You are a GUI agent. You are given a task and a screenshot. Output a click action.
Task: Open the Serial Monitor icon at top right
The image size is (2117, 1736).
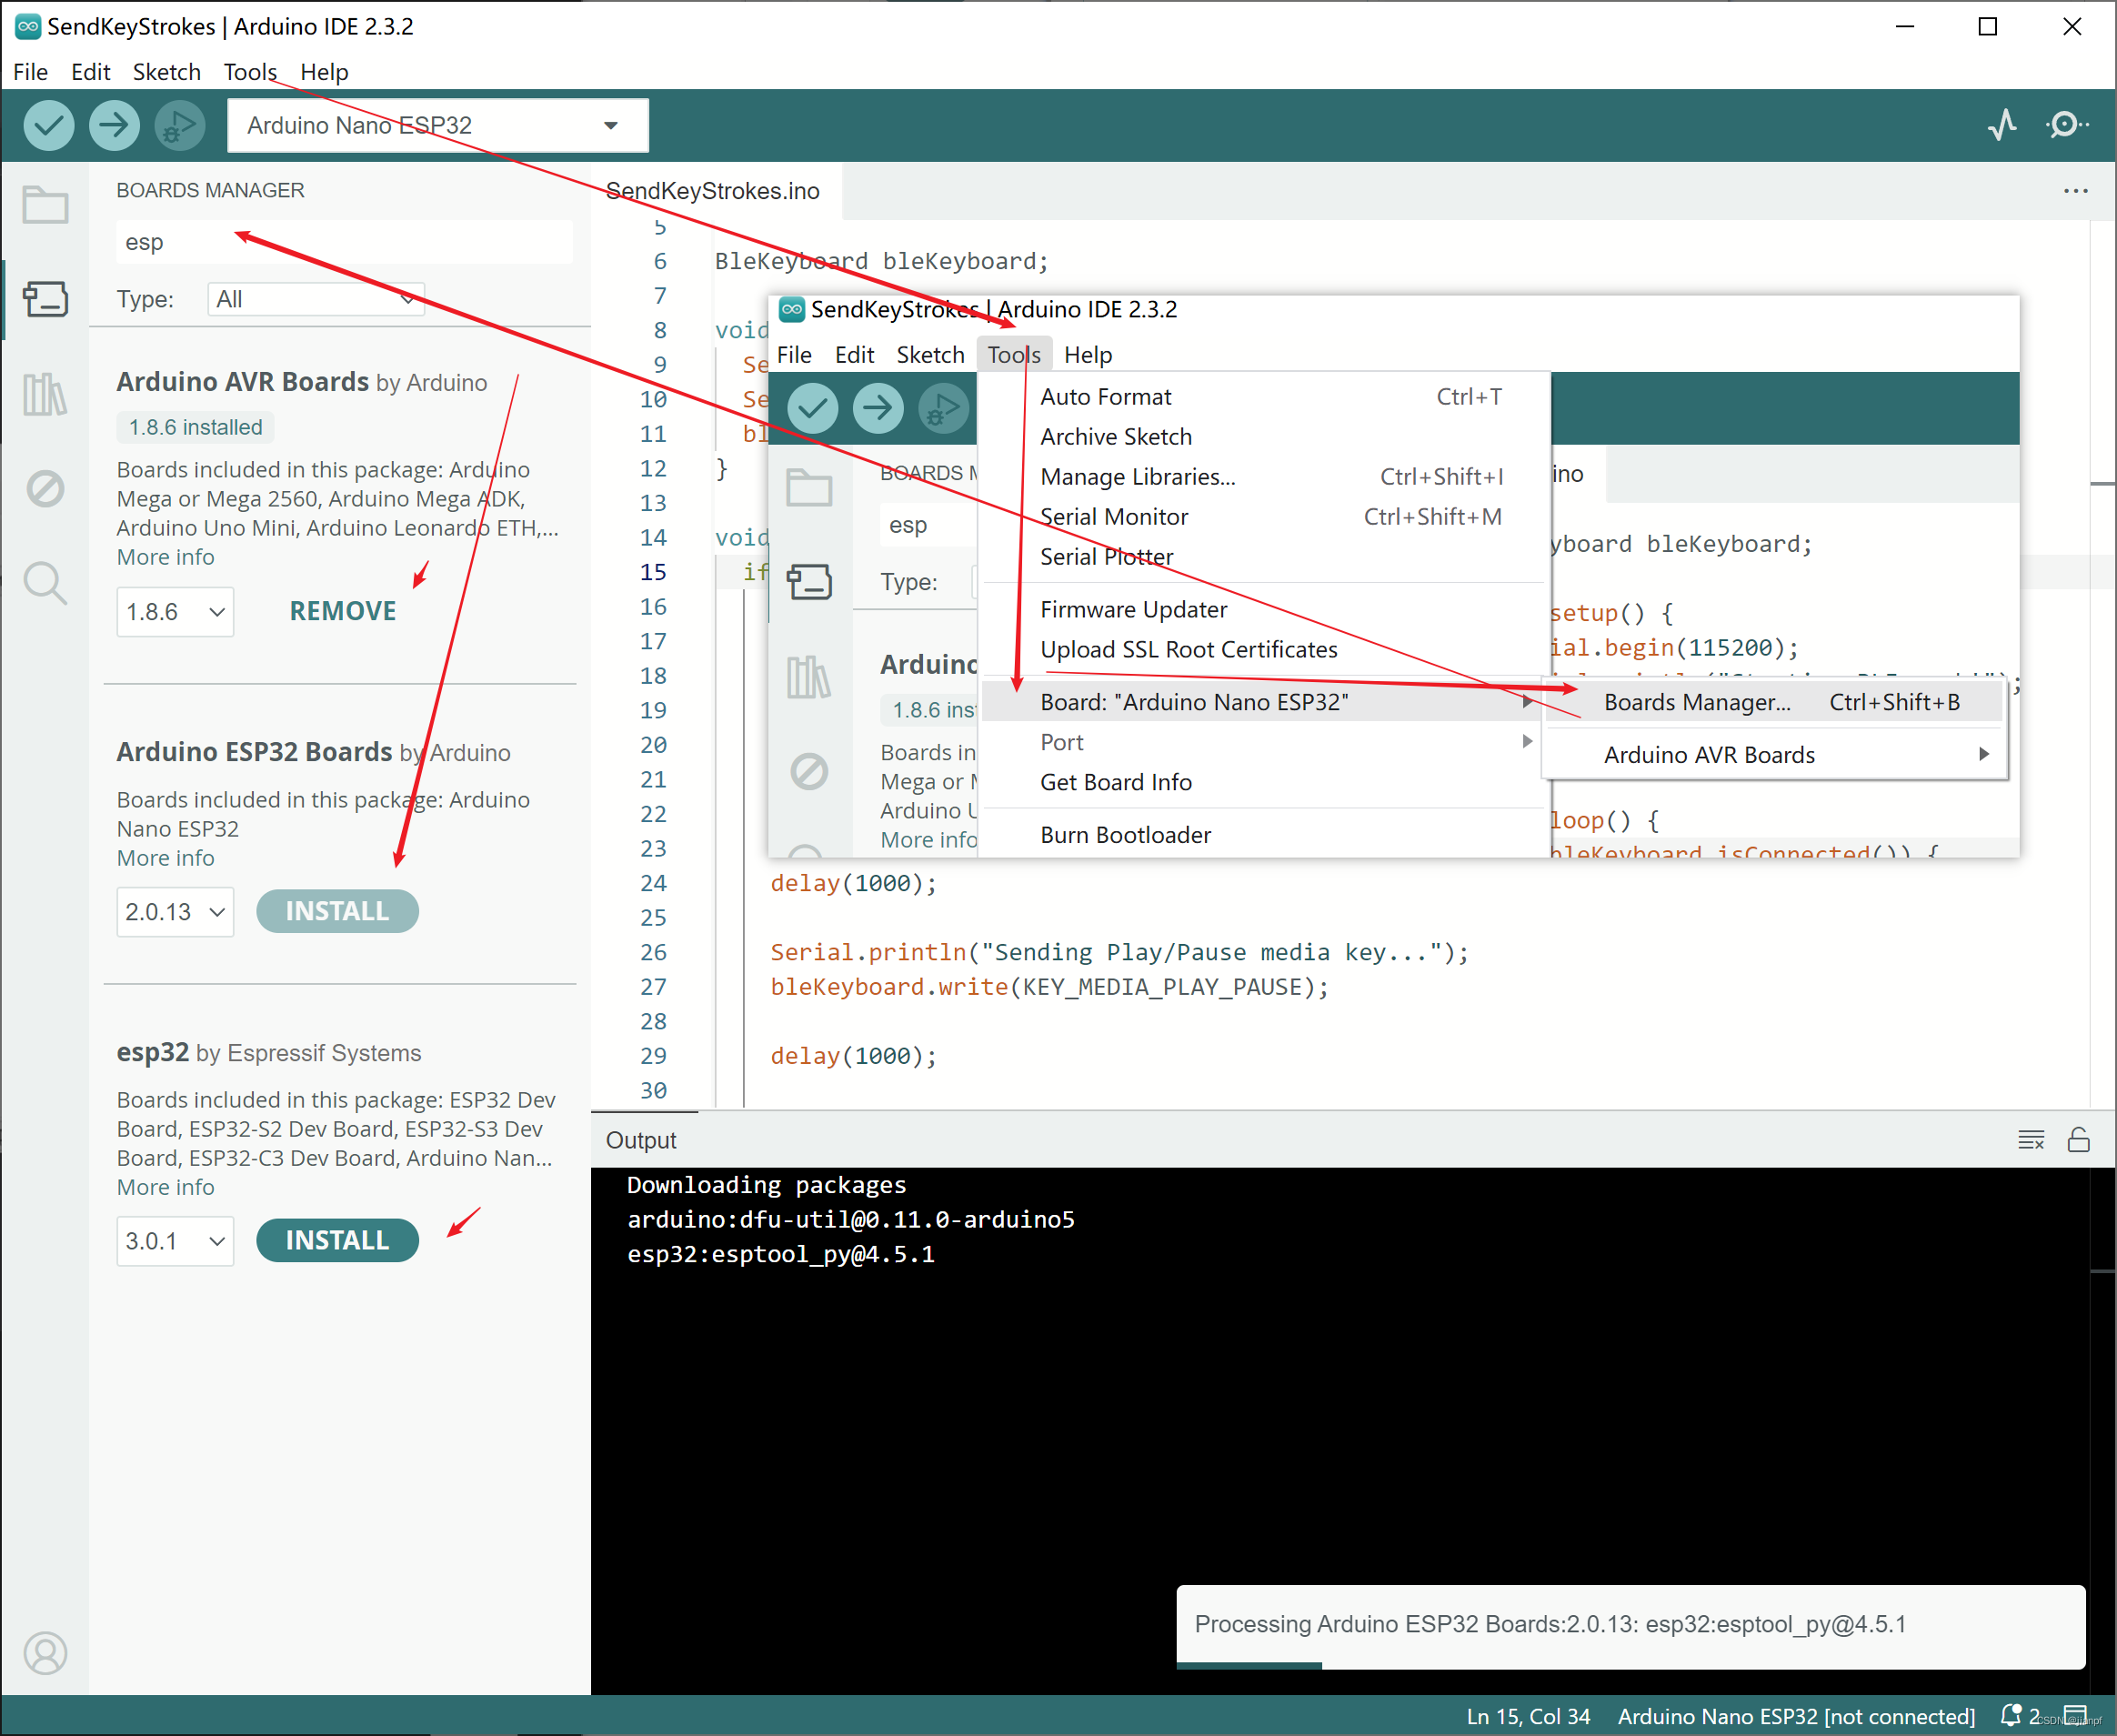click(2066, 125)
